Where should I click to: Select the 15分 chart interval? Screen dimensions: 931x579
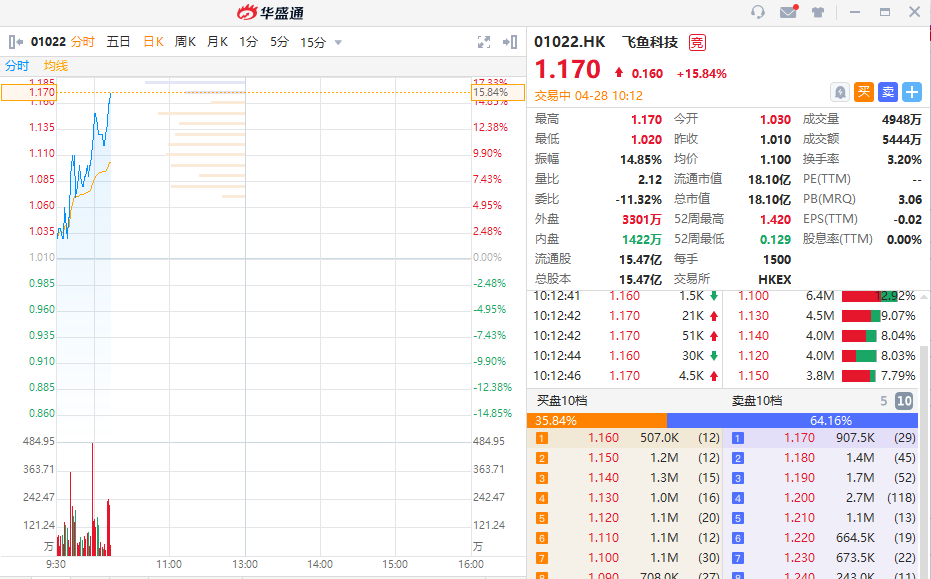313,43
